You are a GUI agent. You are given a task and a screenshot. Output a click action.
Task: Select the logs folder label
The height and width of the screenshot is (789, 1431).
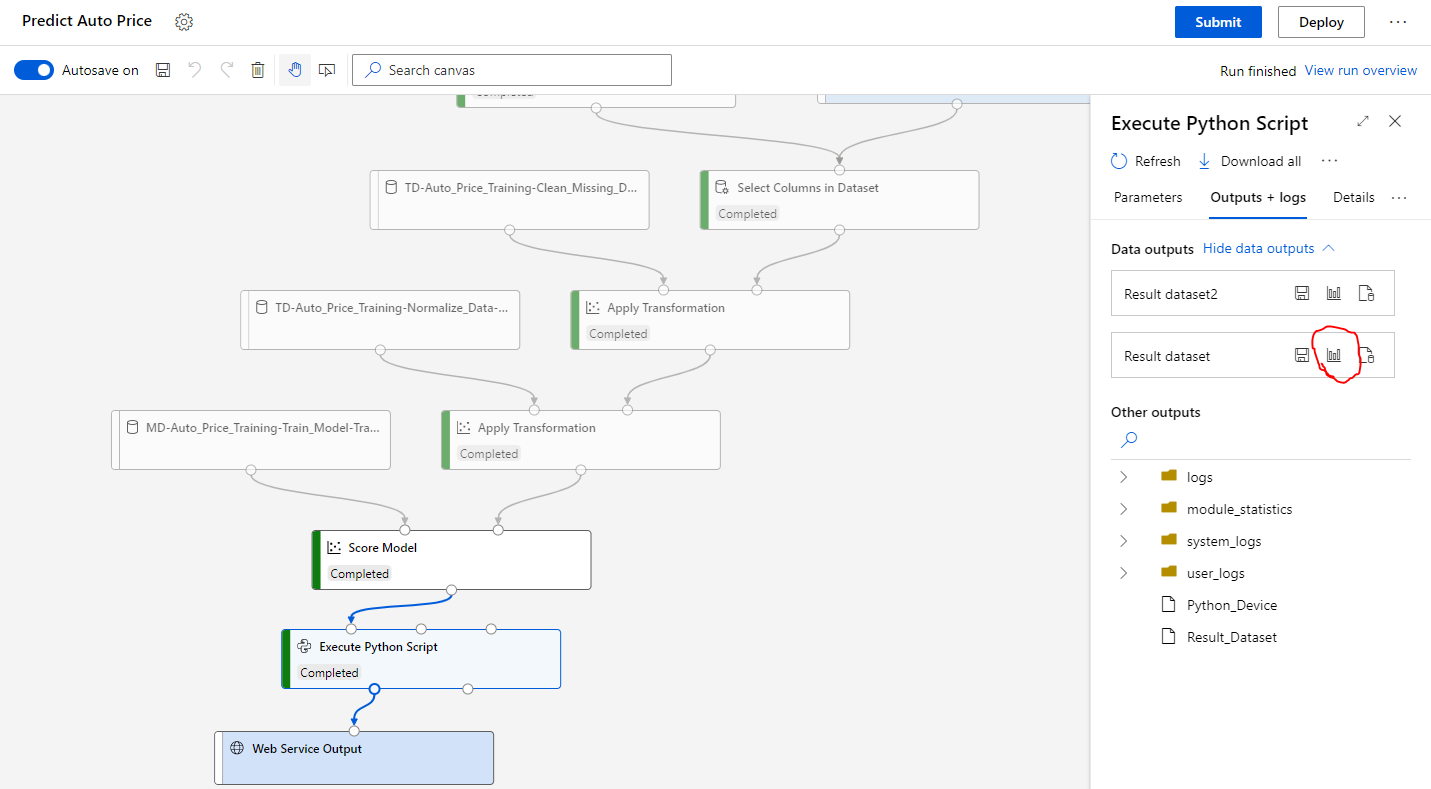coord(1200,478)
